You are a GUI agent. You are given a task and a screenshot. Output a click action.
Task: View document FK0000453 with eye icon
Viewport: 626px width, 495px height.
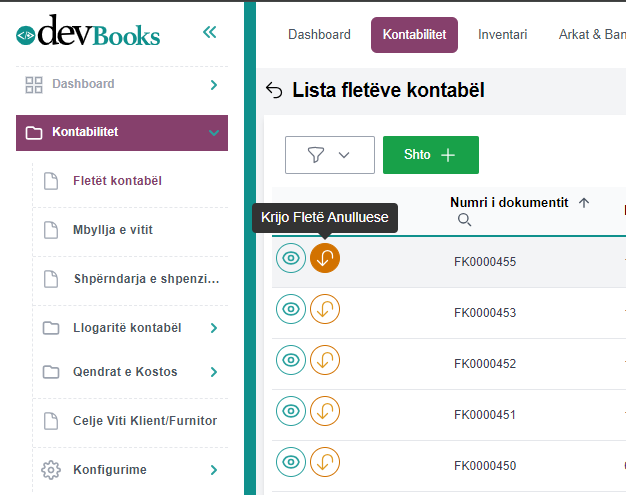coord(291,309)
